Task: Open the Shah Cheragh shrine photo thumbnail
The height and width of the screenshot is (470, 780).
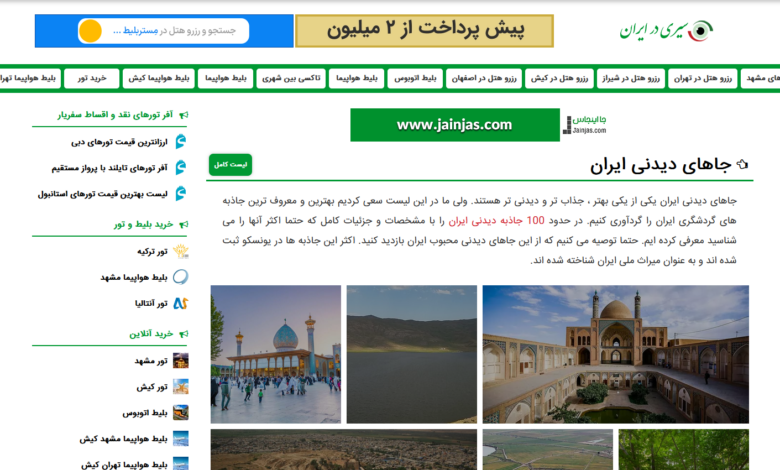Action: (x=275, y=354)
